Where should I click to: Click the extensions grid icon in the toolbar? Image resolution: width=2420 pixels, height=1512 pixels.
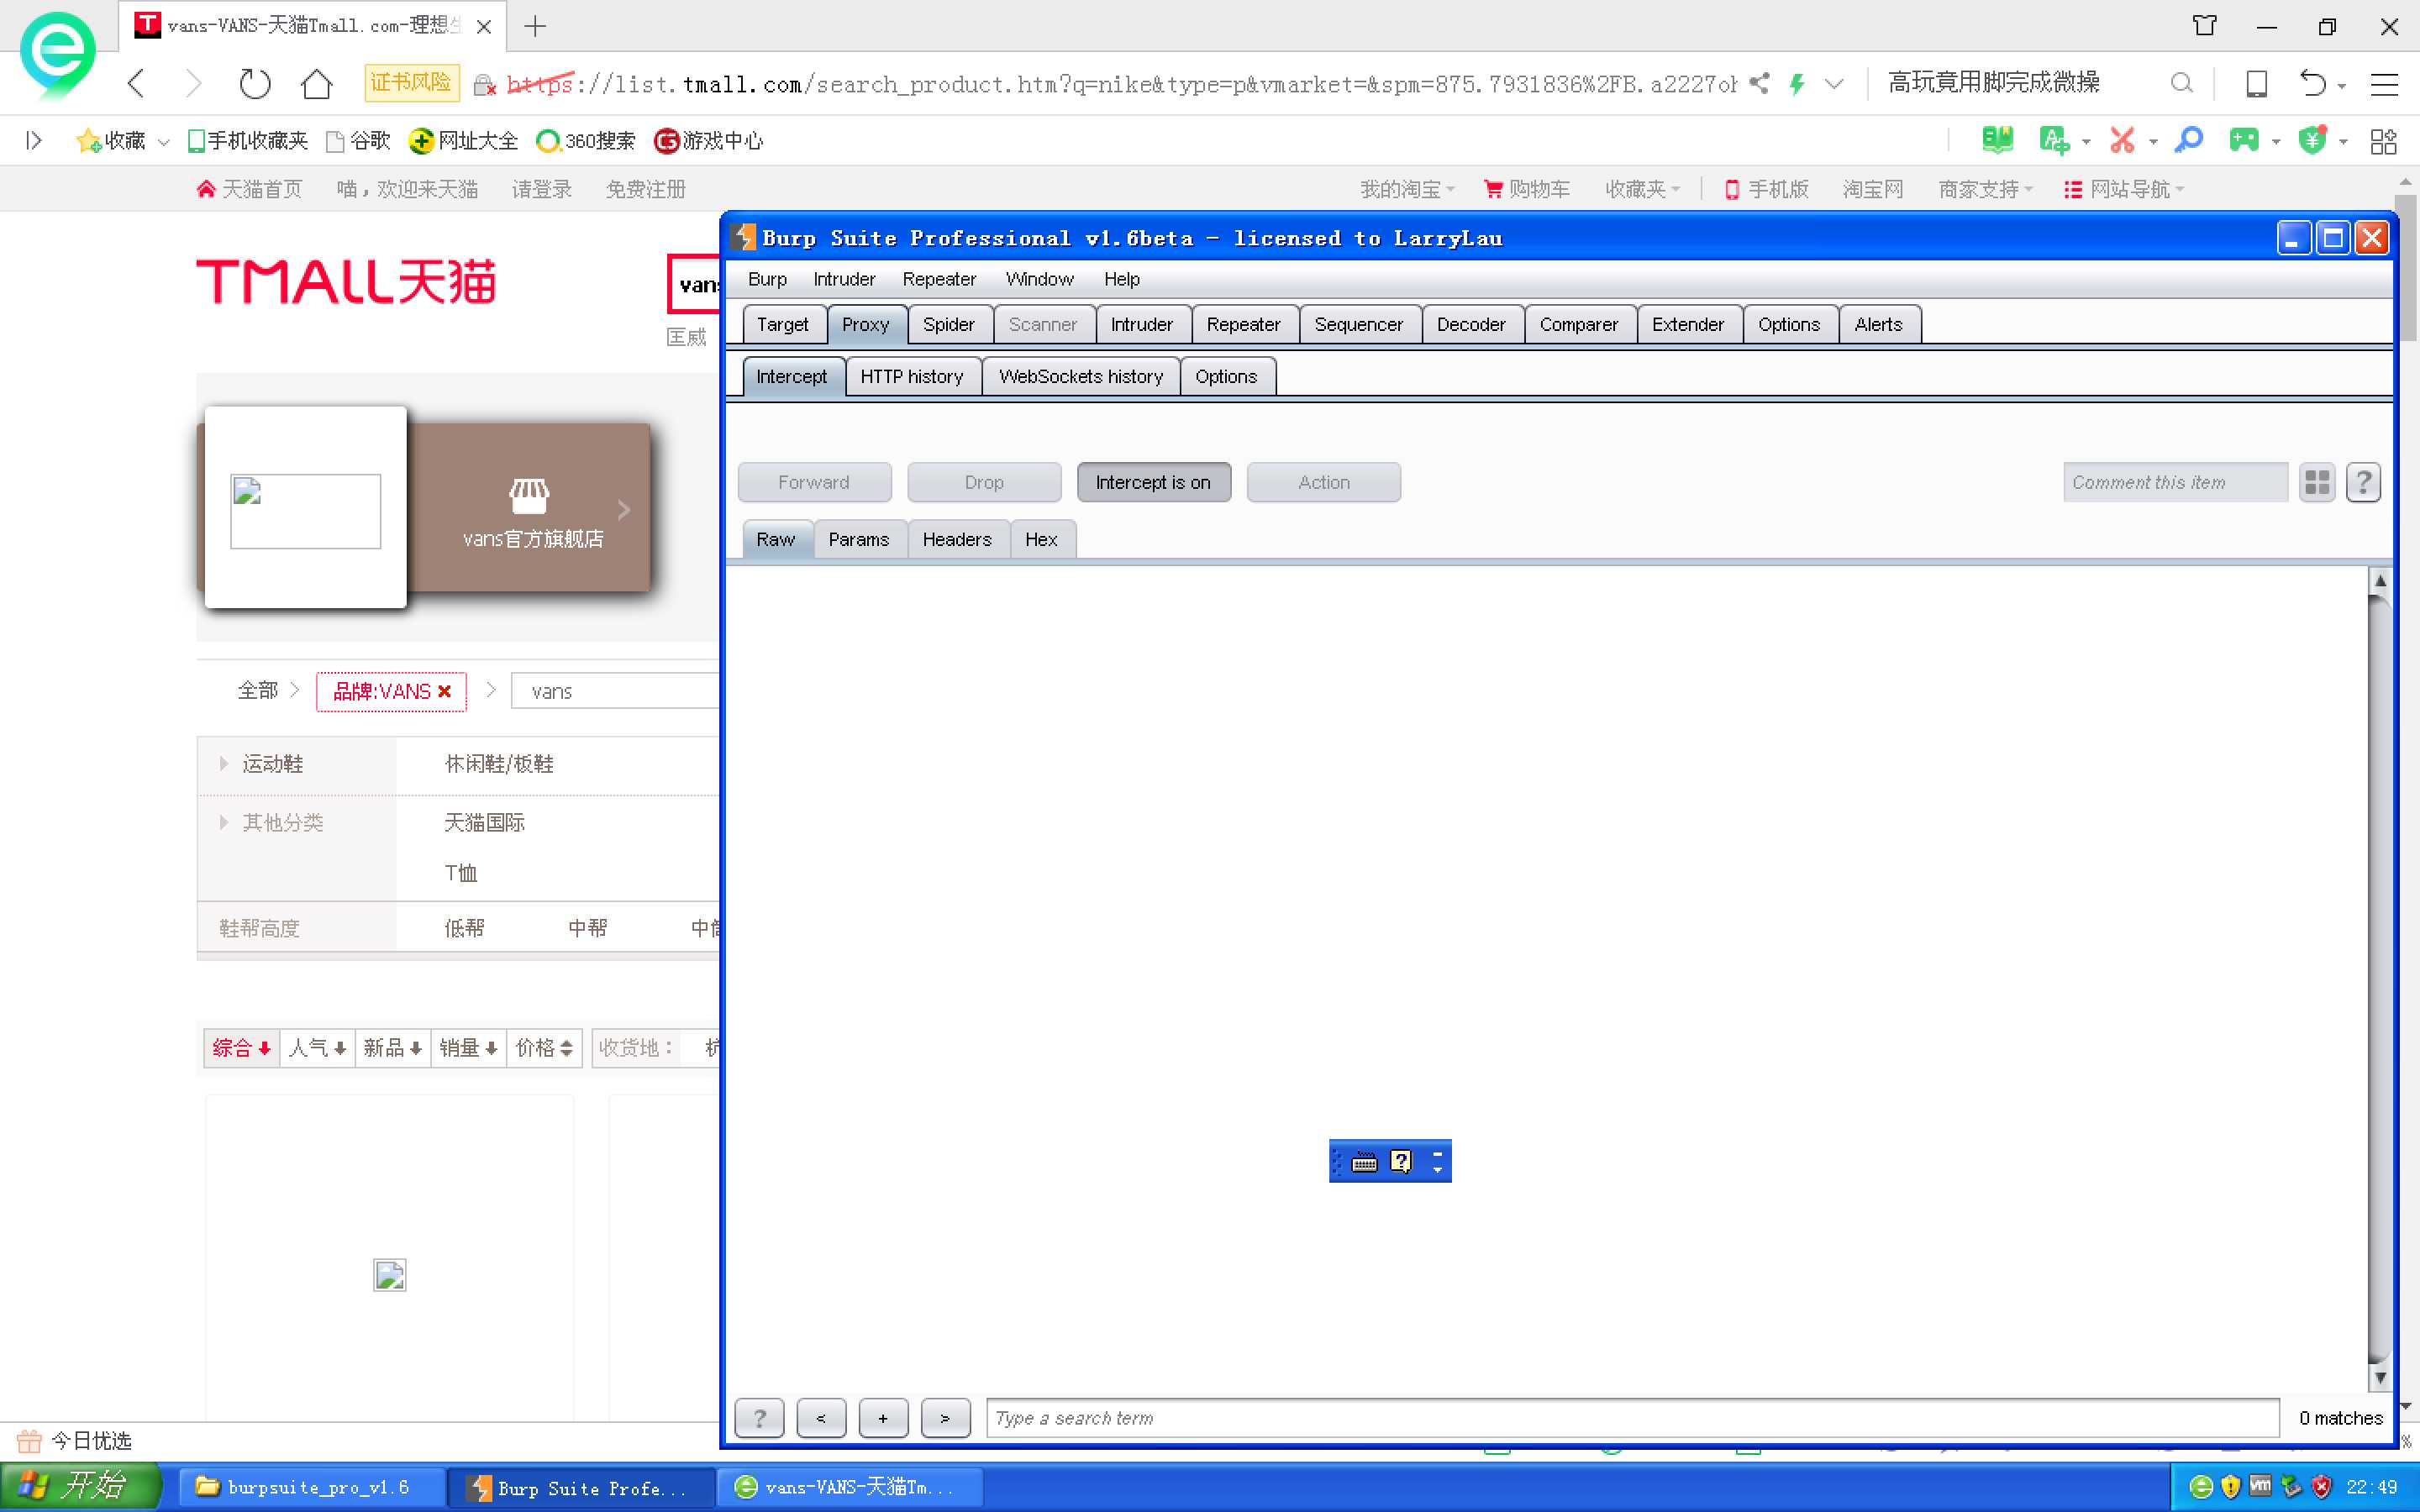[x=2384, y=141]
